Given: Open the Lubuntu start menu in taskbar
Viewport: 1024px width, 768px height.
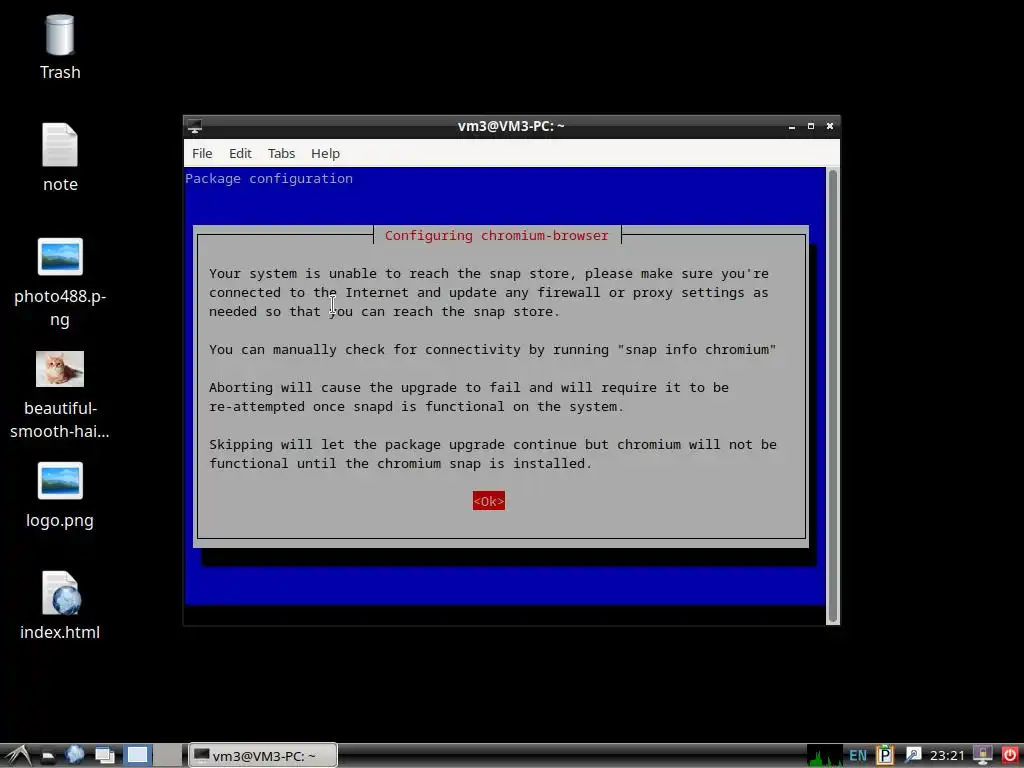Looking at the screenshot, I should click(18, 756).
